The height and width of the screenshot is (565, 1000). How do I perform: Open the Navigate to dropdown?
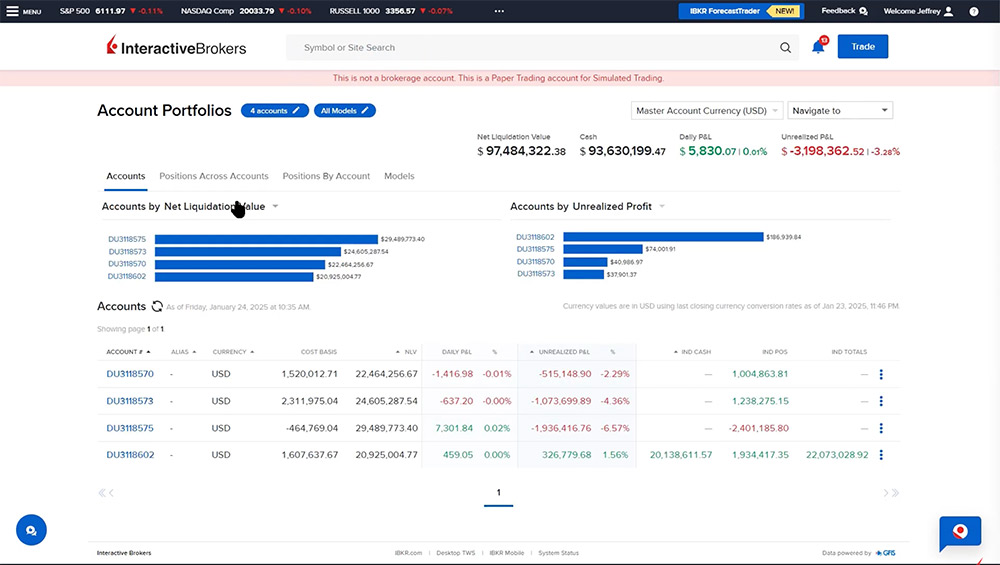[840, 110]
